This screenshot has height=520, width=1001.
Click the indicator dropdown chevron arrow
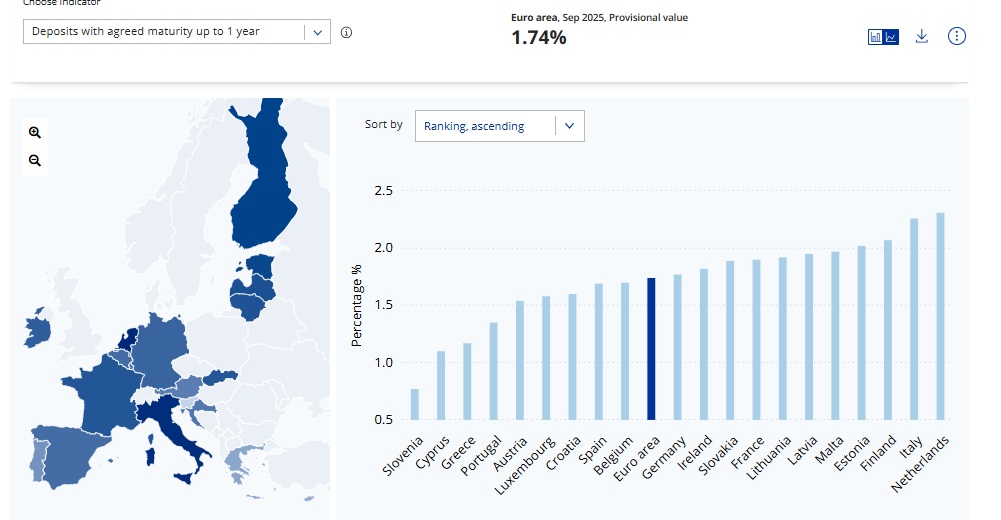coord(317,32)
